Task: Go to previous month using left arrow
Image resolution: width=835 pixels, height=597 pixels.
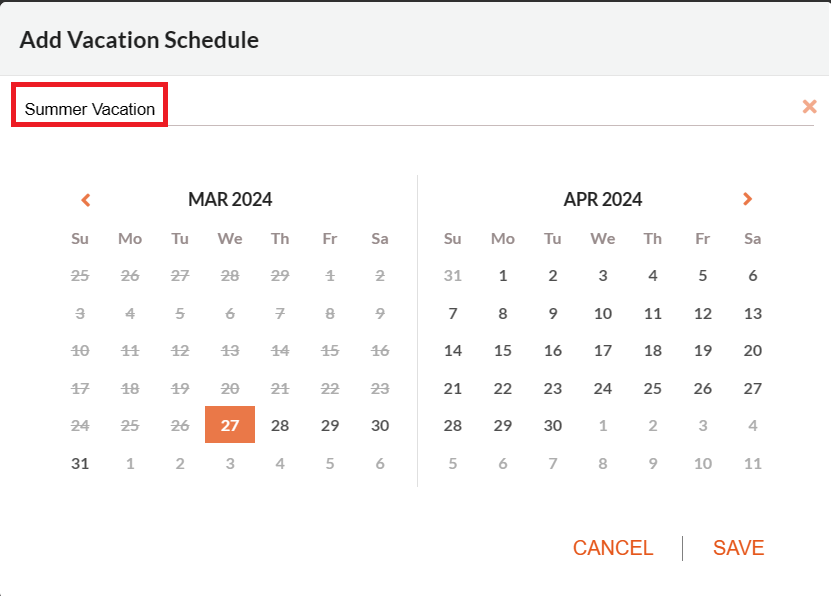Action: point(86,200)
